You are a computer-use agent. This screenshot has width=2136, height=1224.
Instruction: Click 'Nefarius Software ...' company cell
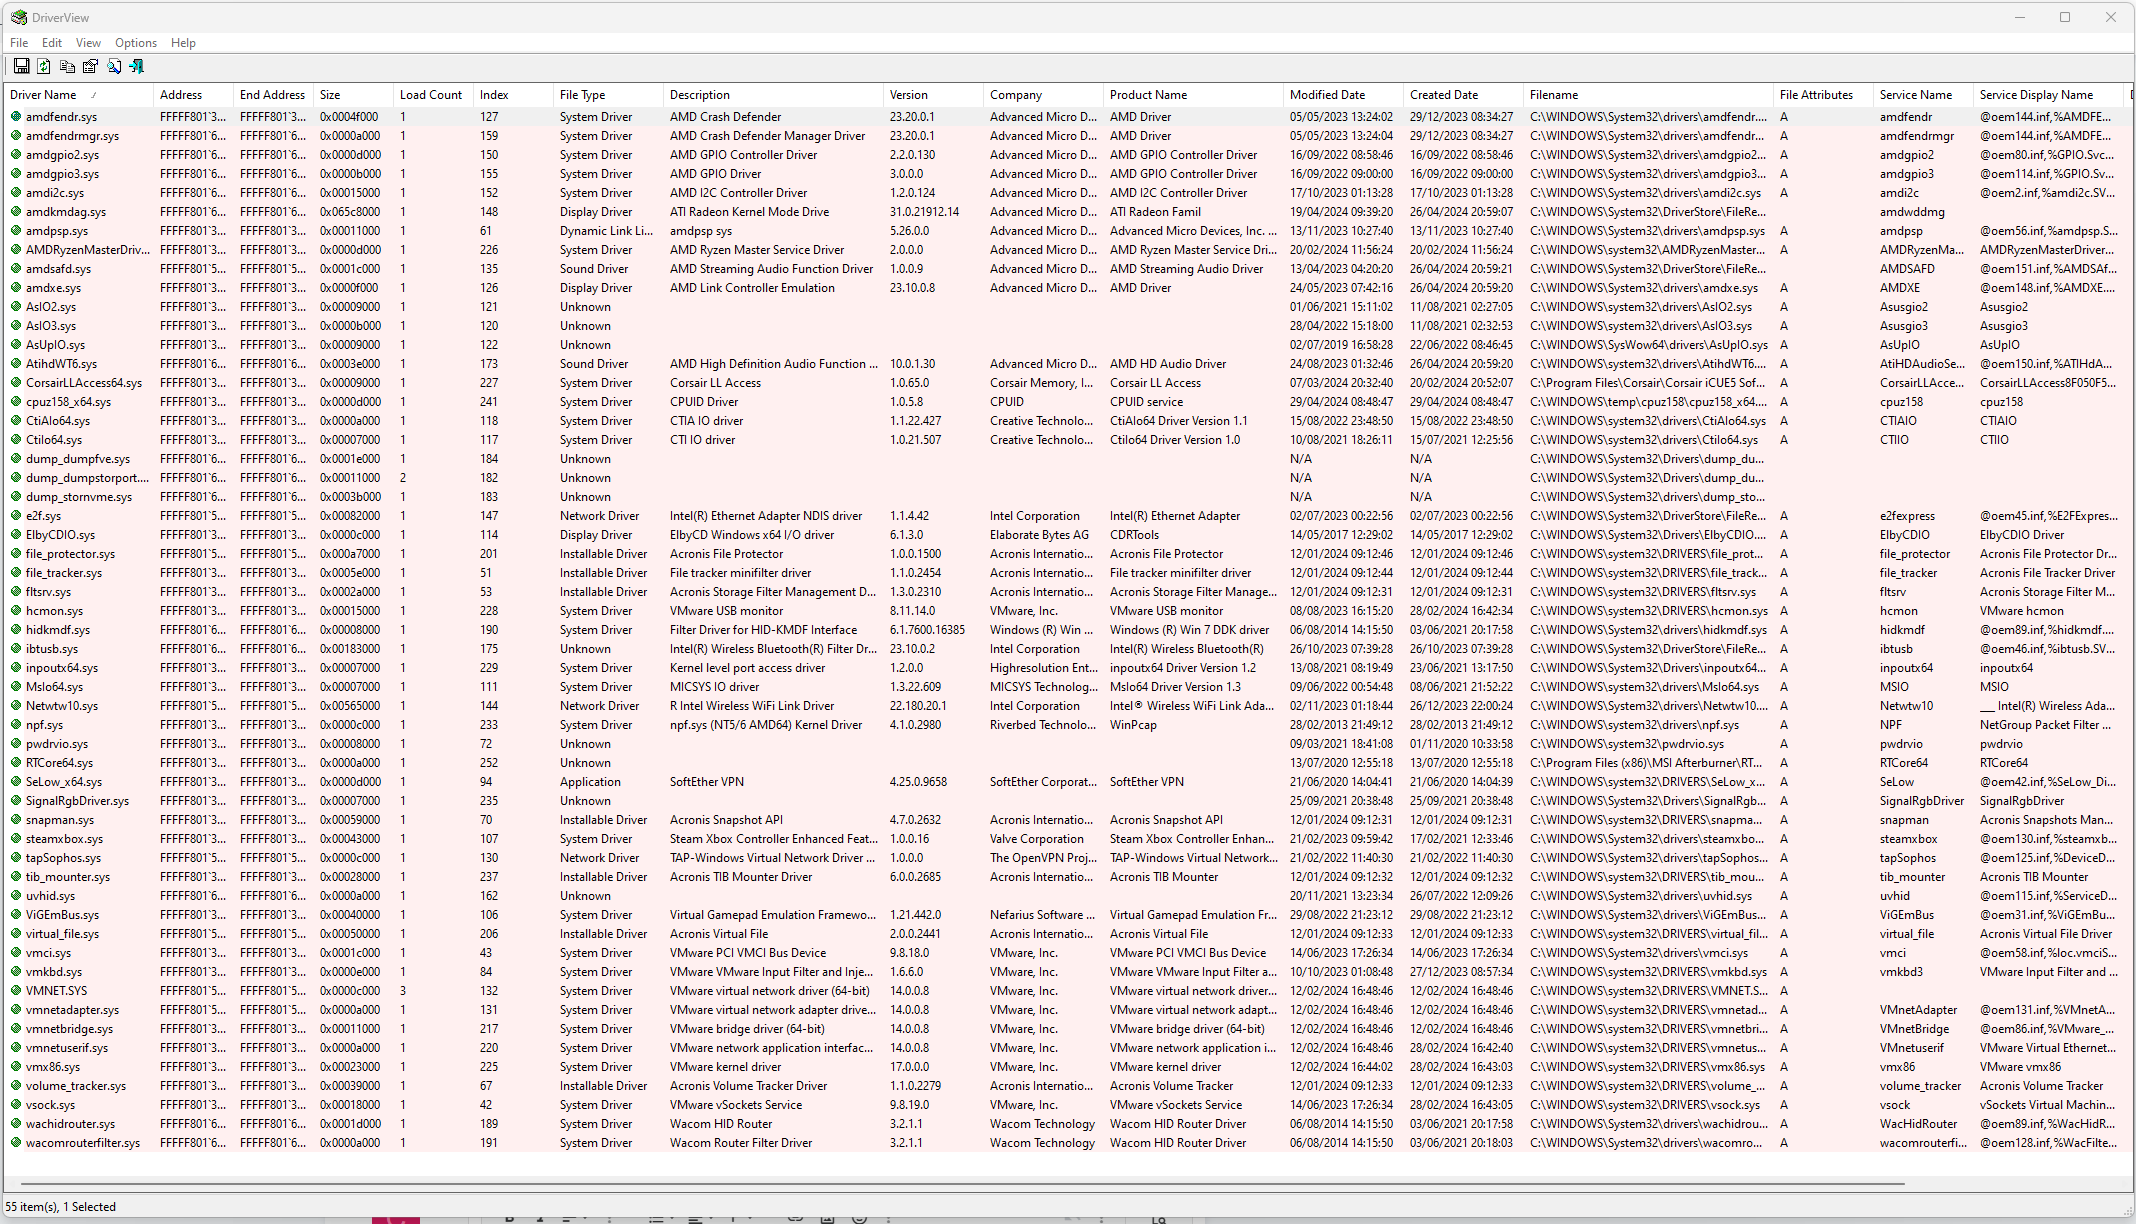pos(1042,914)
